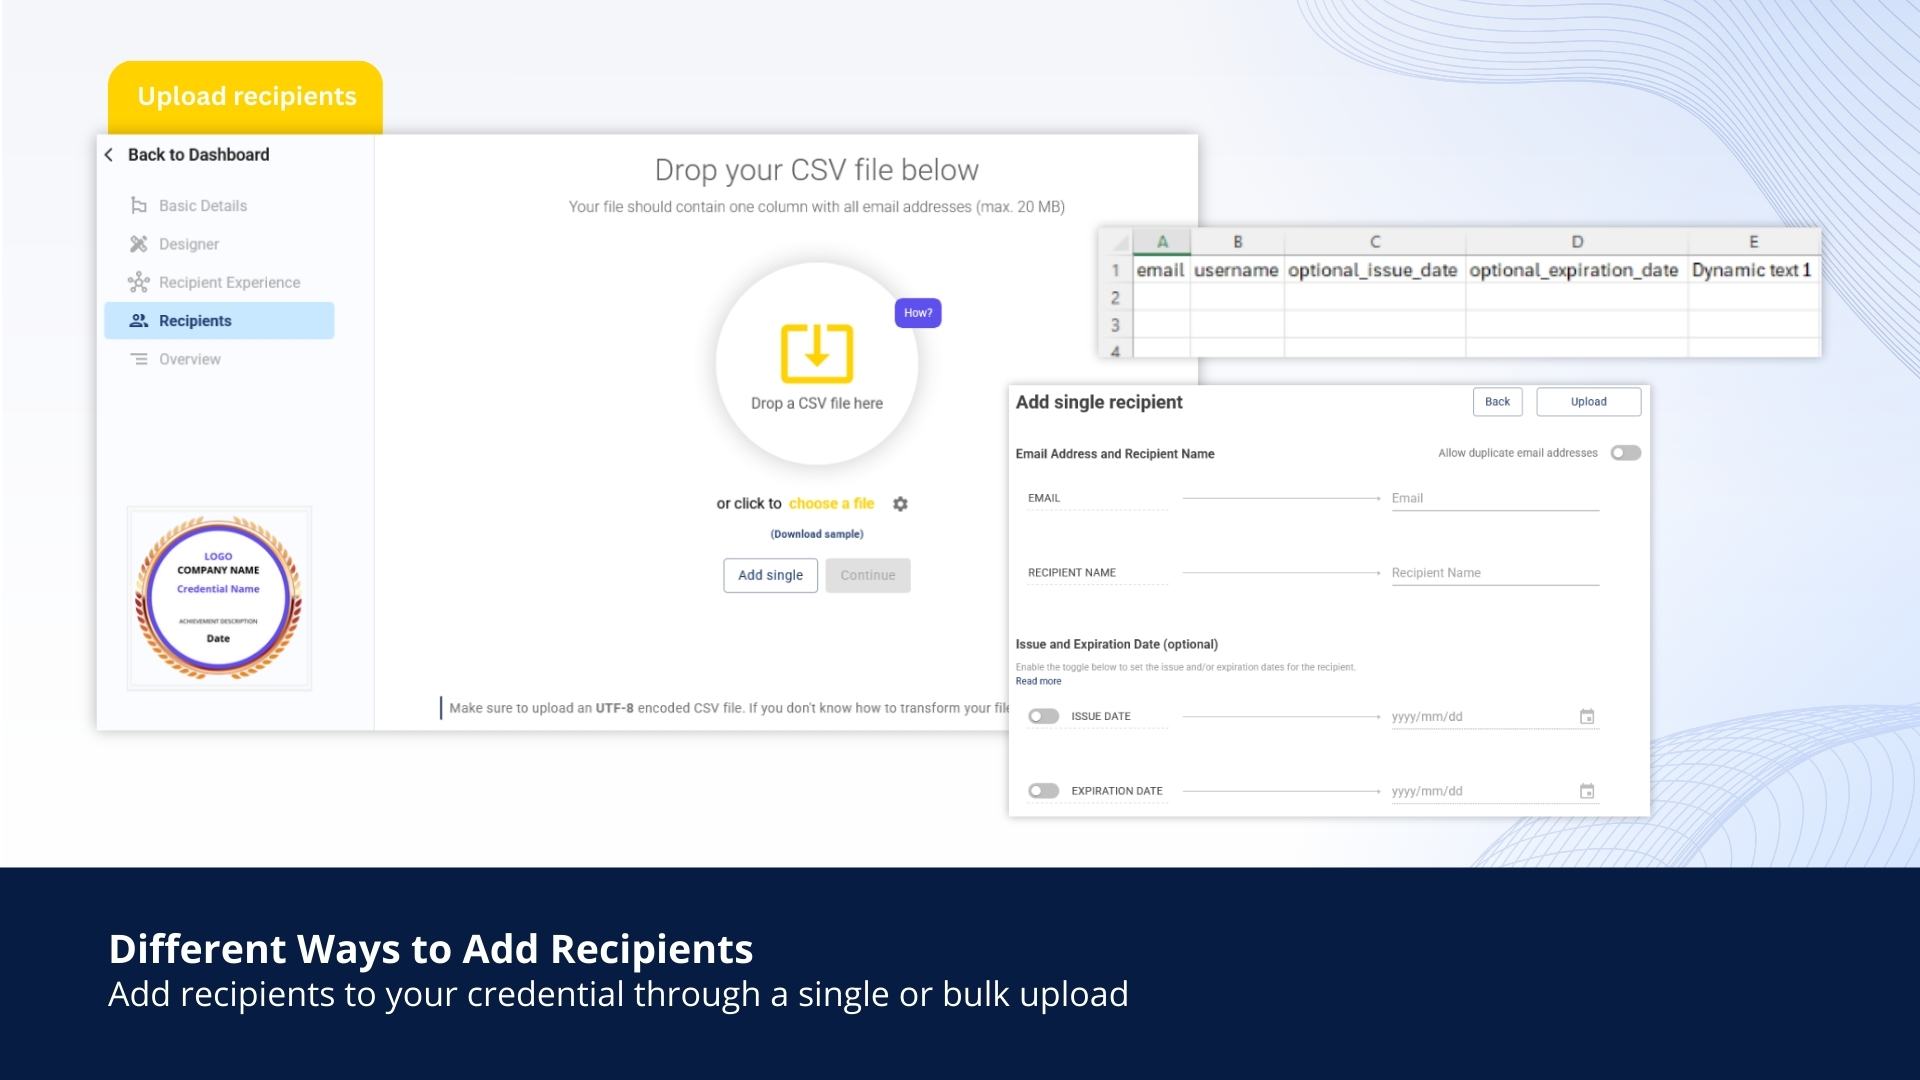Enable Allow duplicate email addresses toggle
The image size is (1920, 1080).
pos(1625,453)
